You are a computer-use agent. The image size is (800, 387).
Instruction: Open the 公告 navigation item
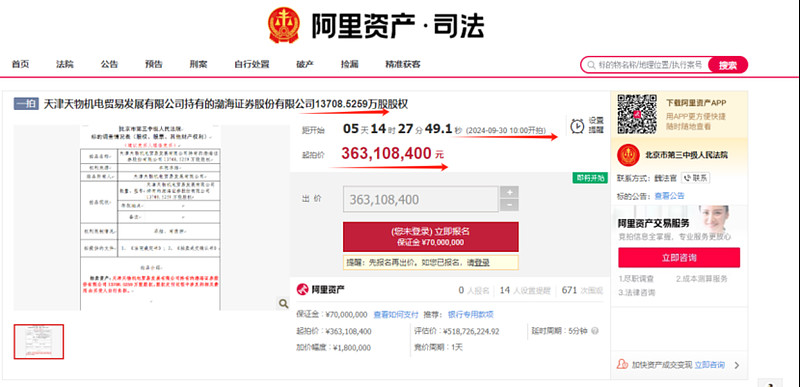point(109,64)
